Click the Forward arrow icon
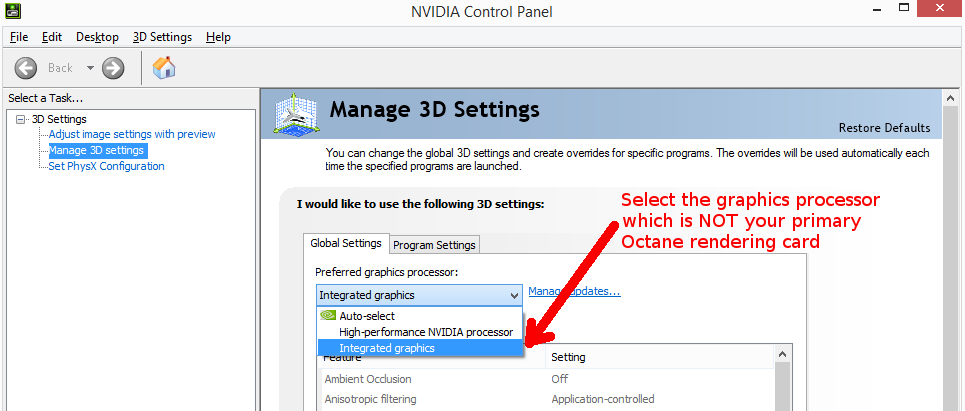Screen dimensions: 965x411 point(113,68)
